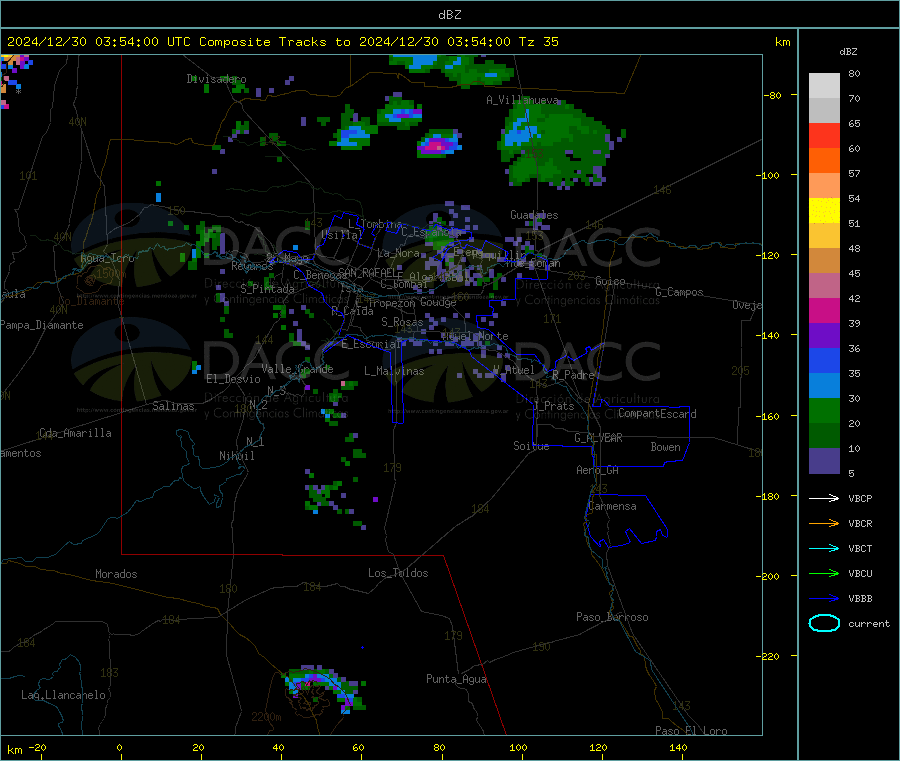Click the Guadales map label

tap(534, 215)
